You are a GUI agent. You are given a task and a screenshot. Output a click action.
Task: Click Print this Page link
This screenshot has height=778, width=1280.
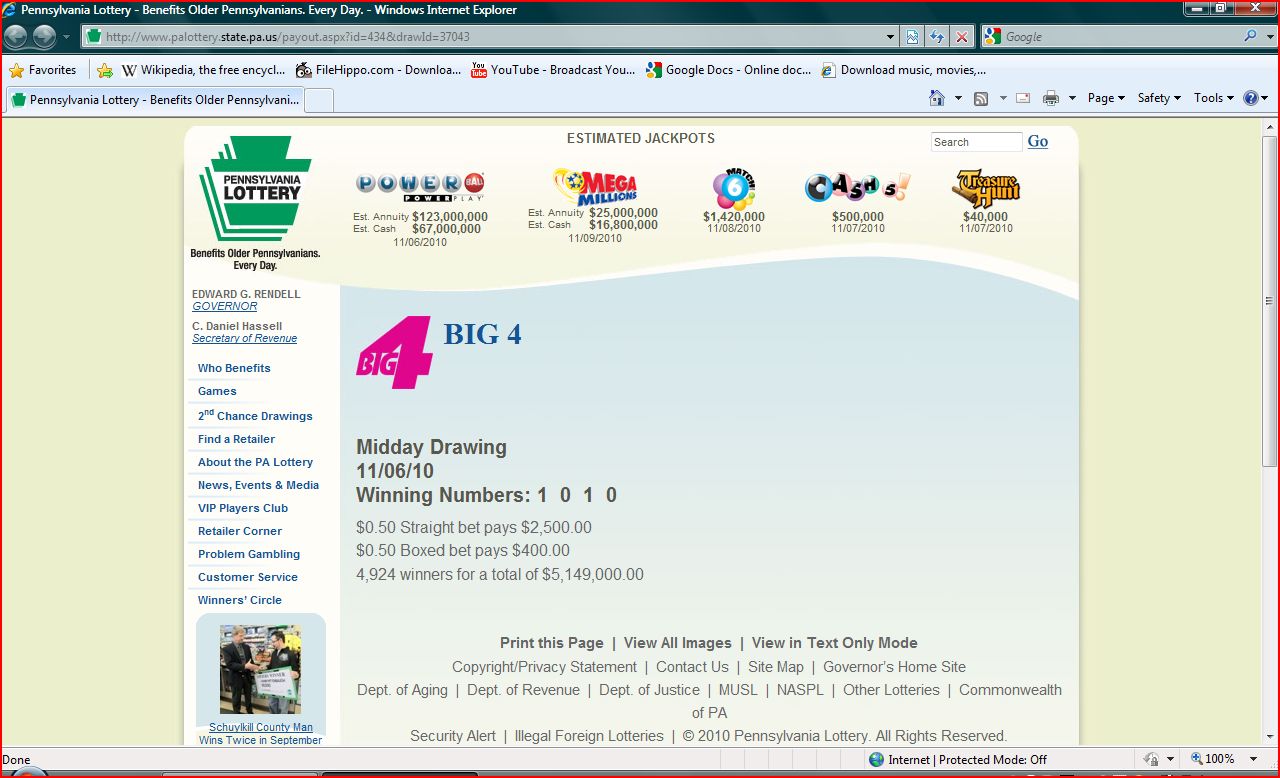click(x=552, y=643)
